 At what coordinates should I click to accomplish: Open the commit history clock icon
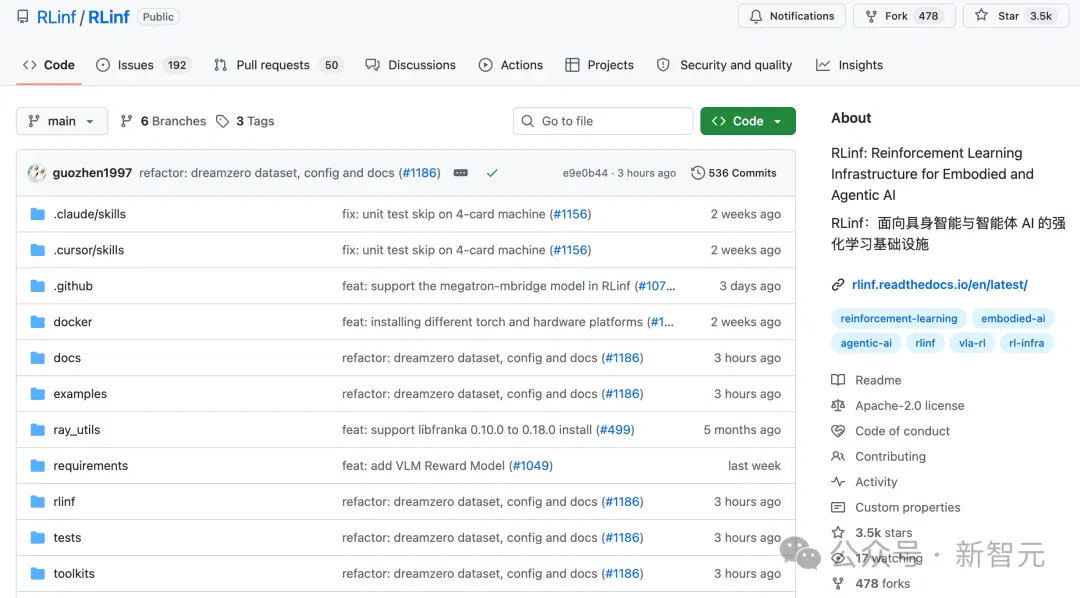(698, 173)
